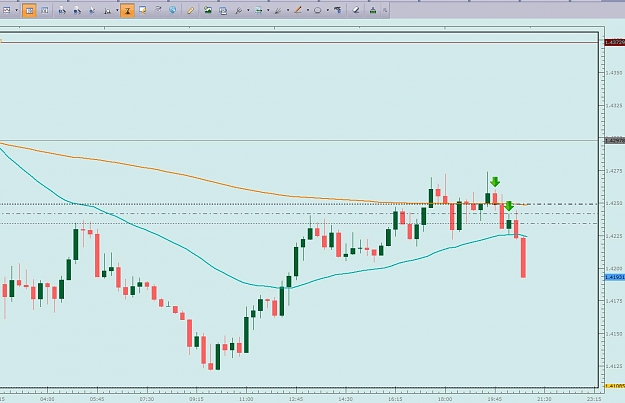This screenshot has width=625, height=403.
Task: Click the 1.4350 price axis value
Action: (x=614, y=73)
